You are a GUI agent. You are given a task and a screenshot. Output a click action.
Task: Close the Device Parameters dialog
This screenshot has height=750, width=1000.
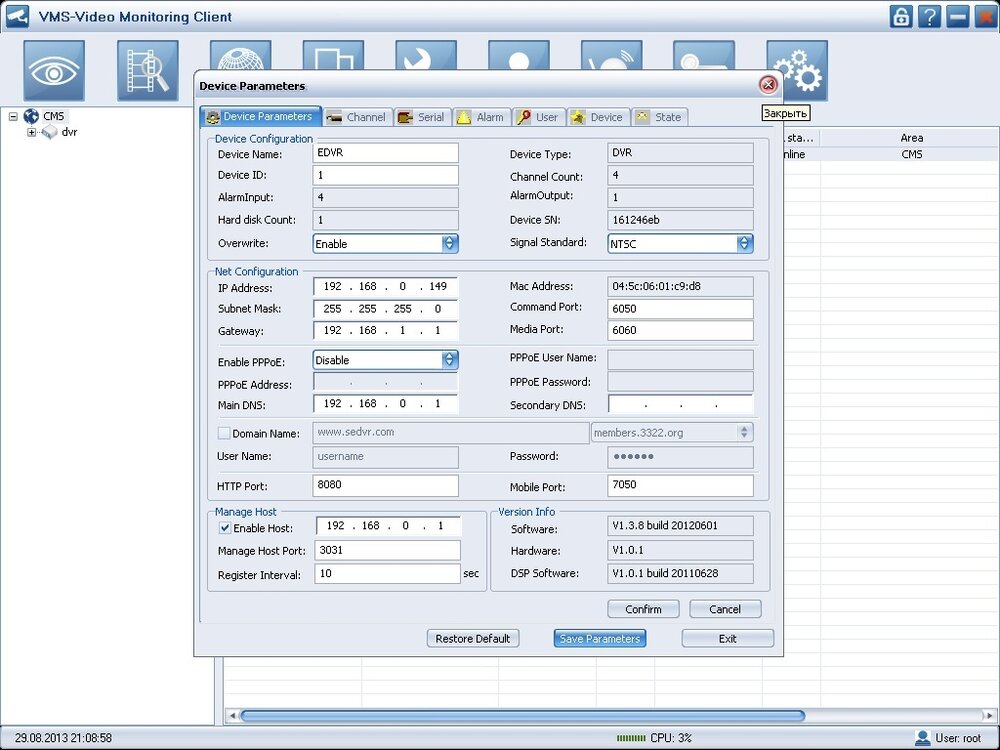[x=768, y=85]
